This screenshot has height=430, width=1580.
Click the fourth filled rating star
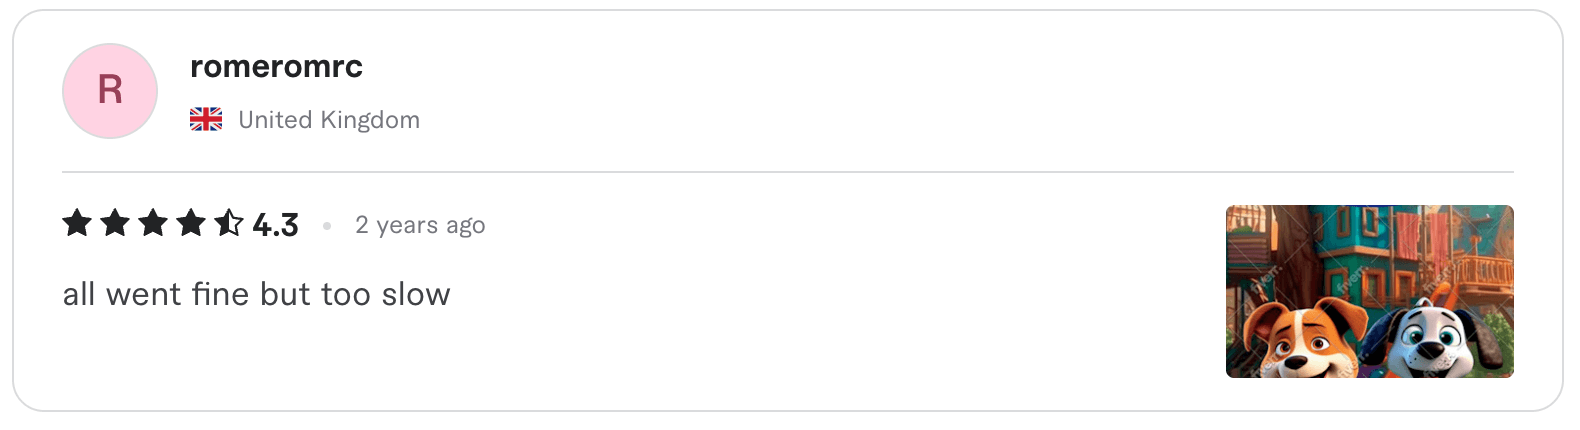coord(191,223)
